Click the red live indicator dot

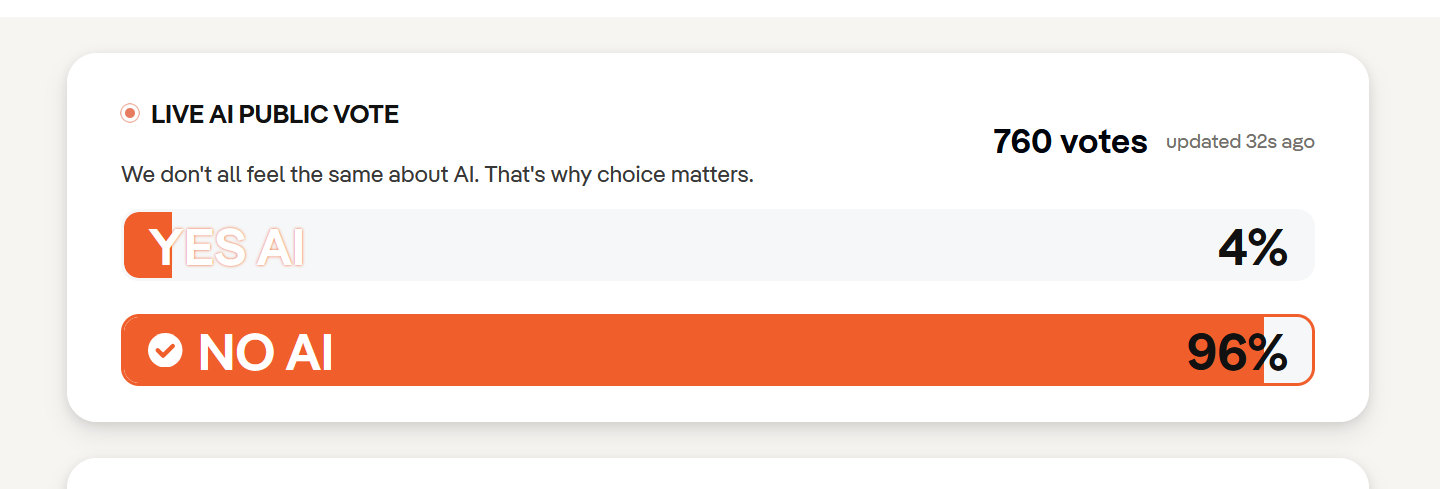pyautogui.click(x=129, y=114)
